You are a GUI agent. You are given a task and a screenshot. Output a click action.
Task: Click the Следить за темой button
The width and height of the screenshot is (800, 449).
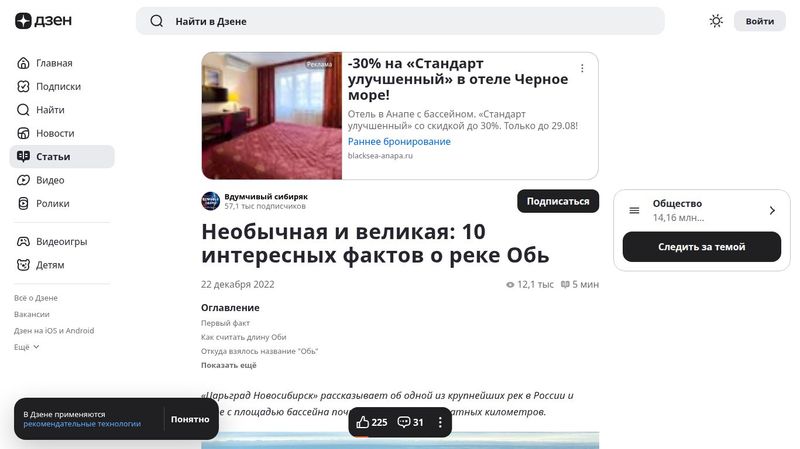702,247
